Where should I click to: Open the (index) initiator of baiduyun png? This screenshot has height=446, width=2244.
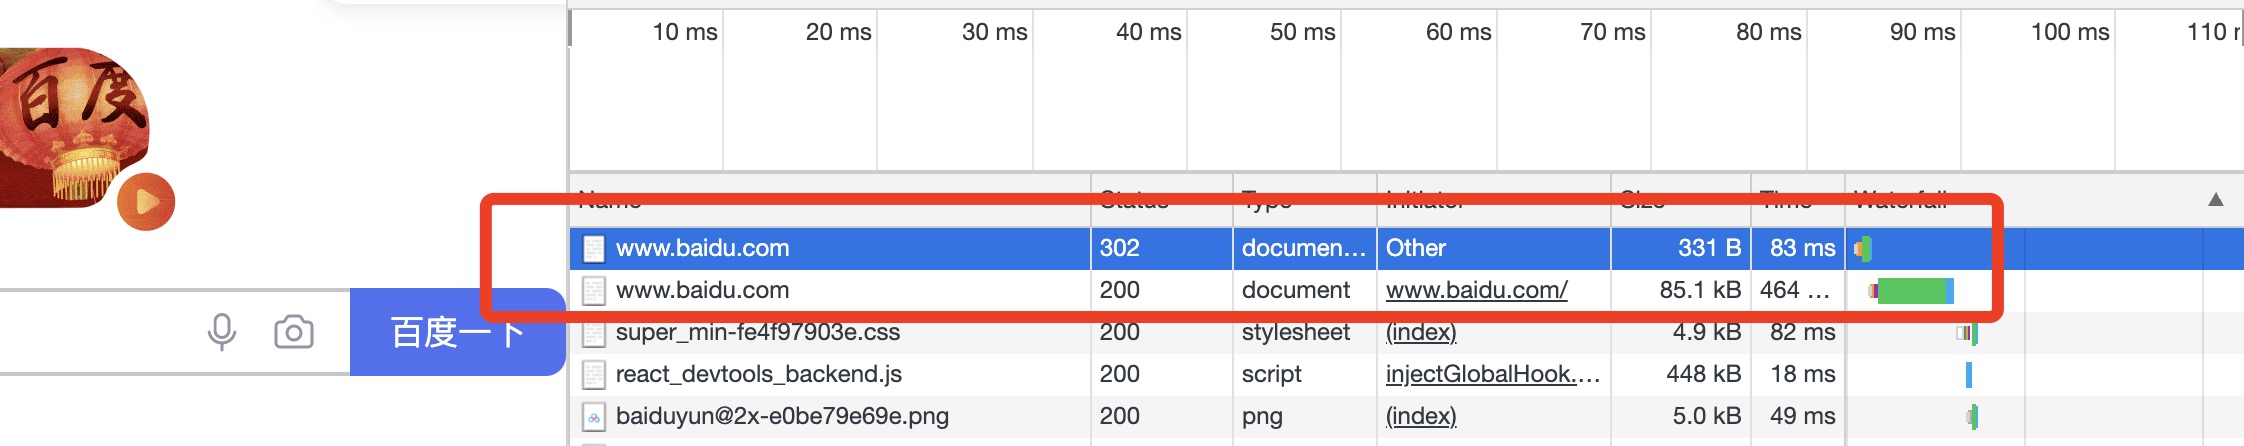click(x=1420, y=416)
